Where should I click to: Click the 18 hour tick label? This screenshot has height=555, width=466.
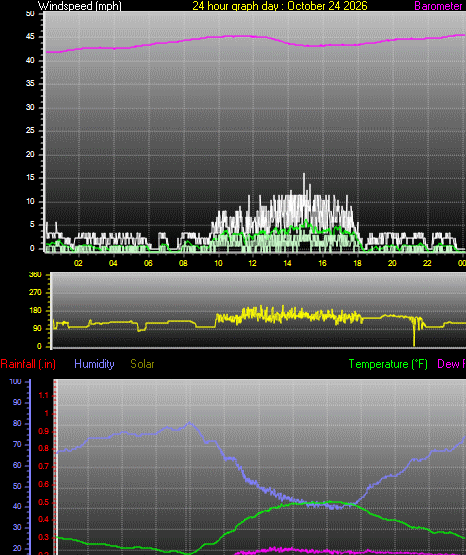(x=357, y=263)
